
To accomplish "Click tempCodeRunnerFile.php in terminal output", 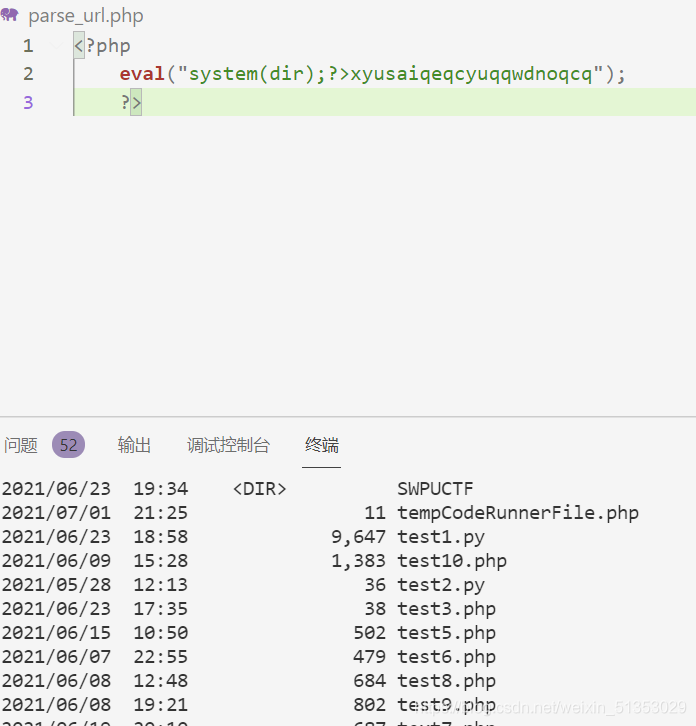I will (x=517, y=513).
